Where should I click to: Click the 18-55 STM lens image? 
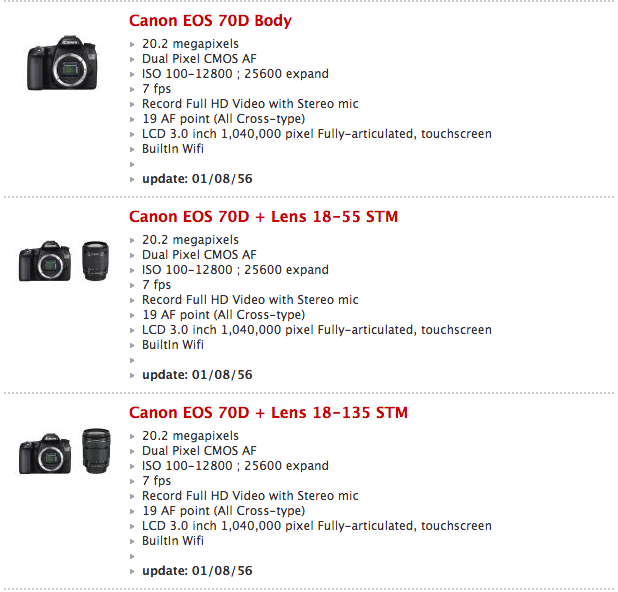point(95,260)
